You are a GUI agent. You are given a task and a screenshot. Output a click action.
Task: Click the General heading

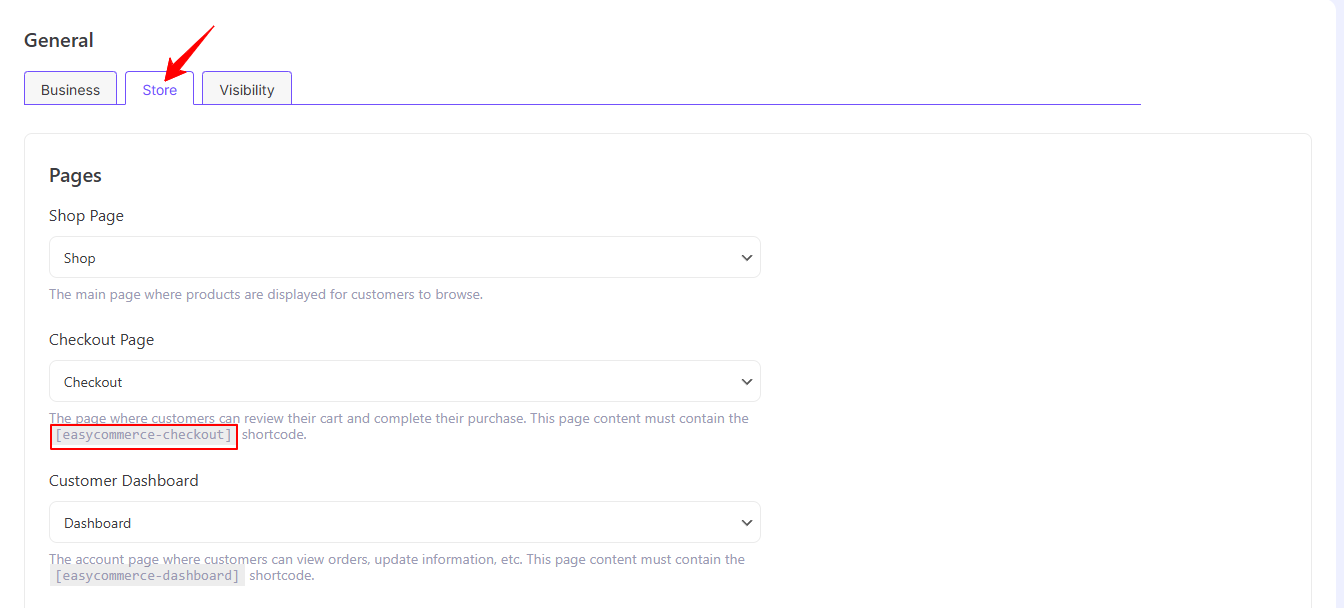tap(59, 41)
